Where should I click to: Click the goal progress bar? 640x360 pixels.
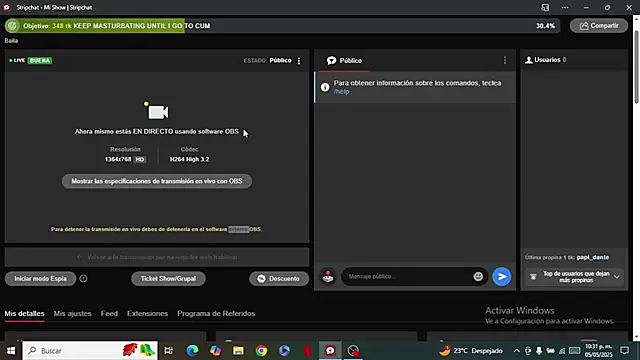(282, 26)
